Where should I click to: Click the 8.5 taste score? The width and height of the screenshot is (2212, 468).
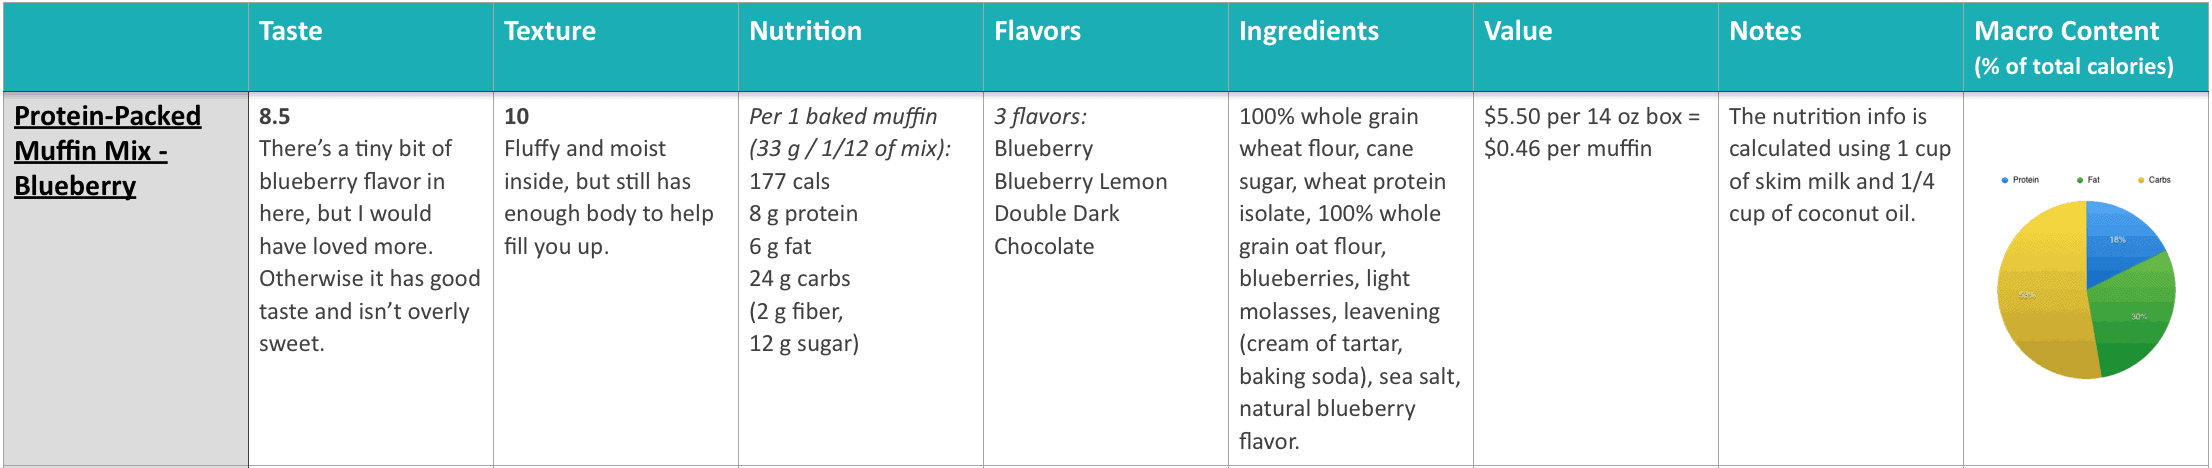[x=274, y=116]
